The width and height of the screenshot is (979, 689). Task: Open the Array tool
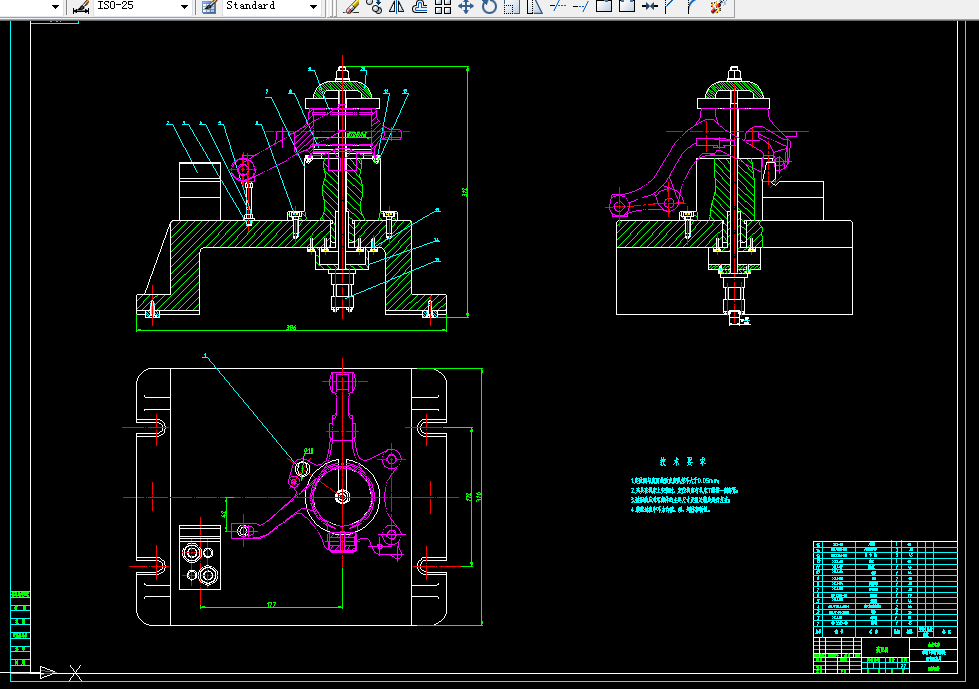pos(443,7)
